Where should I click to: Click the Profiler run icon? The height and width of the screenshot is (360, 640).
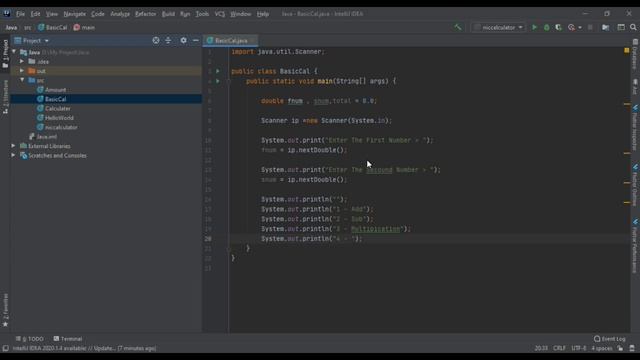571,27
